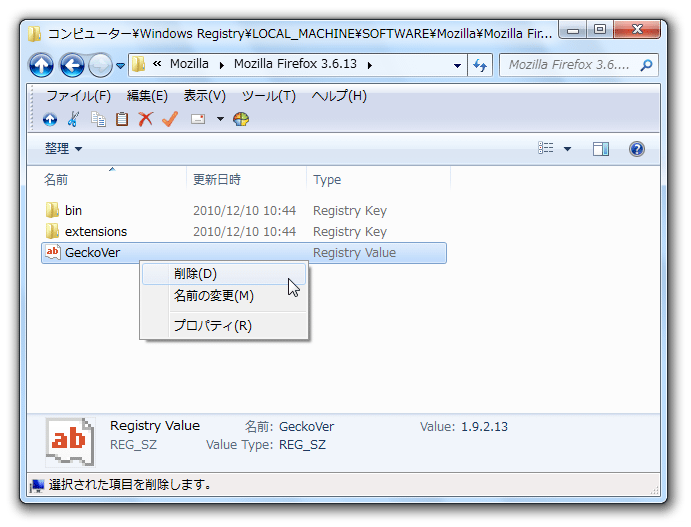Open address bar history dropdown
Viewport: 691px width, 527px height.
pos(457,65)
